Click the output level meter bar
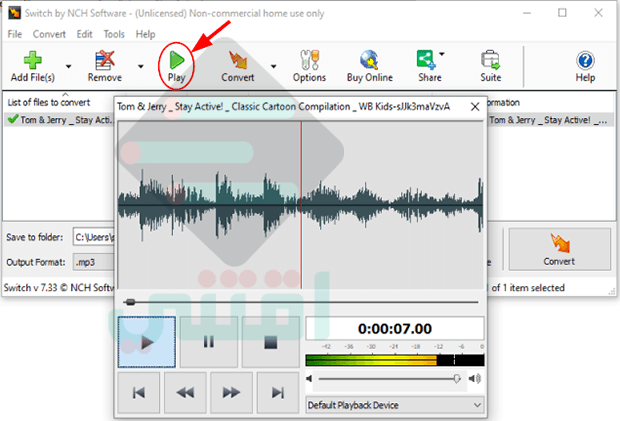620x421 pixels. tap(395, 360)
